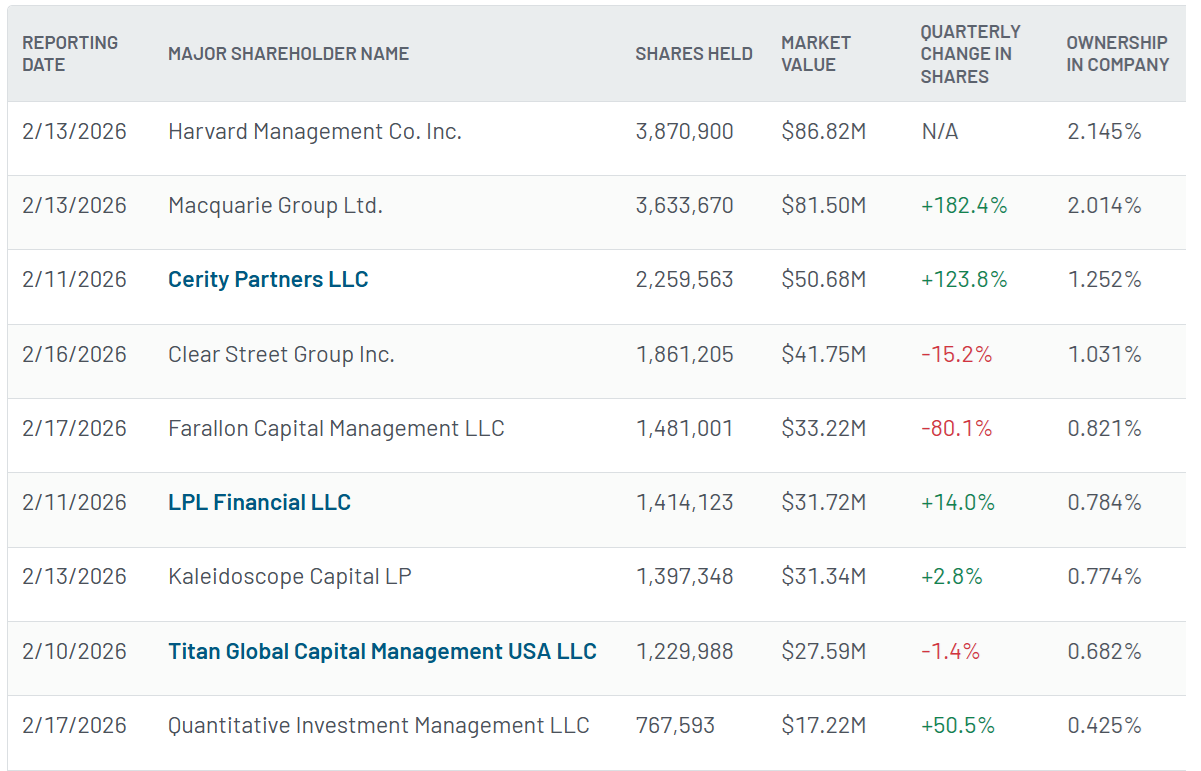This screenshot has height=771, width=1201.
Task: Open the Cerity Partners LLC link
Action: (x=268, y=280)
